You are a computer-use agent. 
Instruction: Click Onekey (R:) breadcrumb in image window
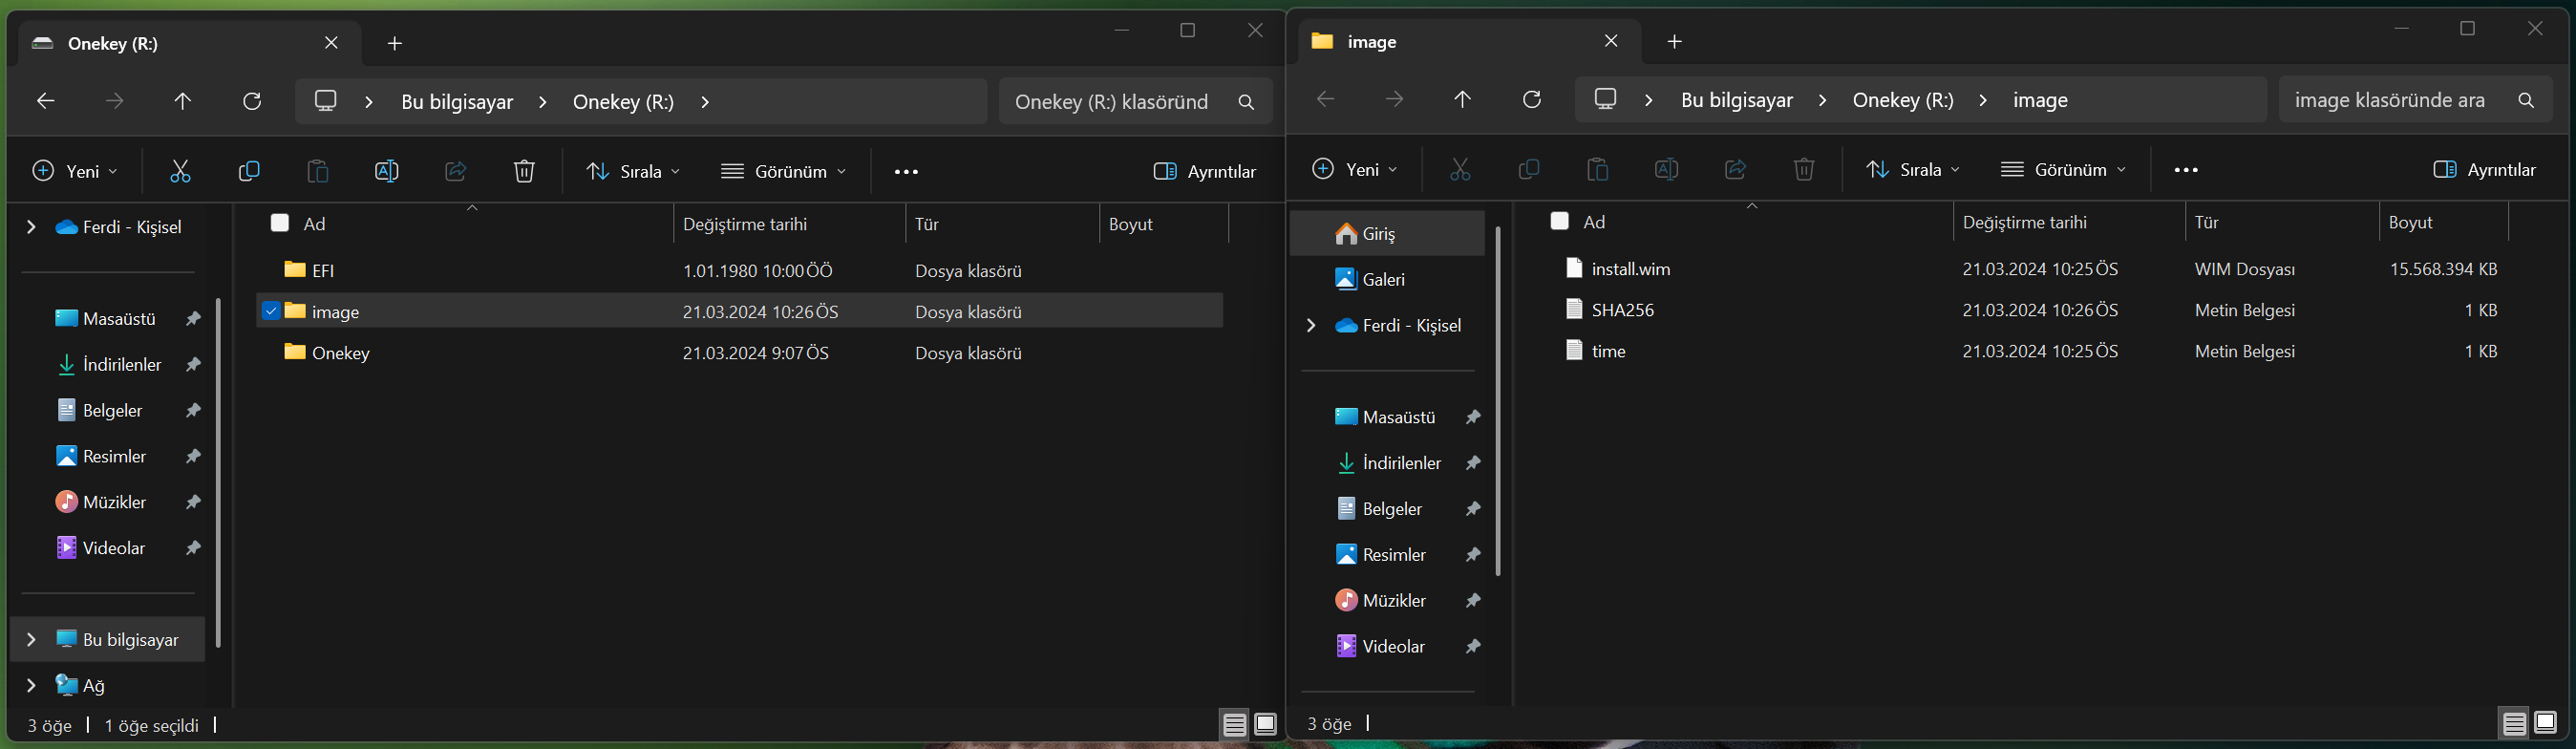tap(1903, 100)
